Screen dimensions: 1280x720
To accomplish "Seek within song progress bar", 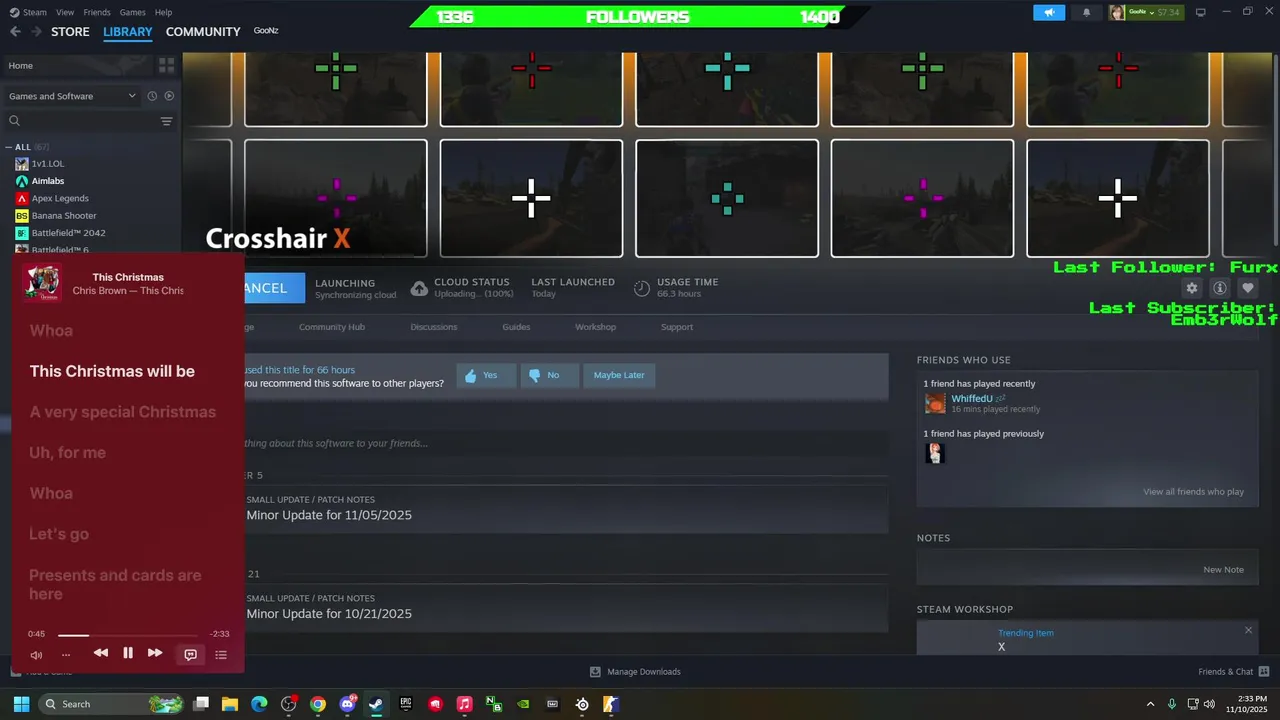I will click(x=128, y=635).
